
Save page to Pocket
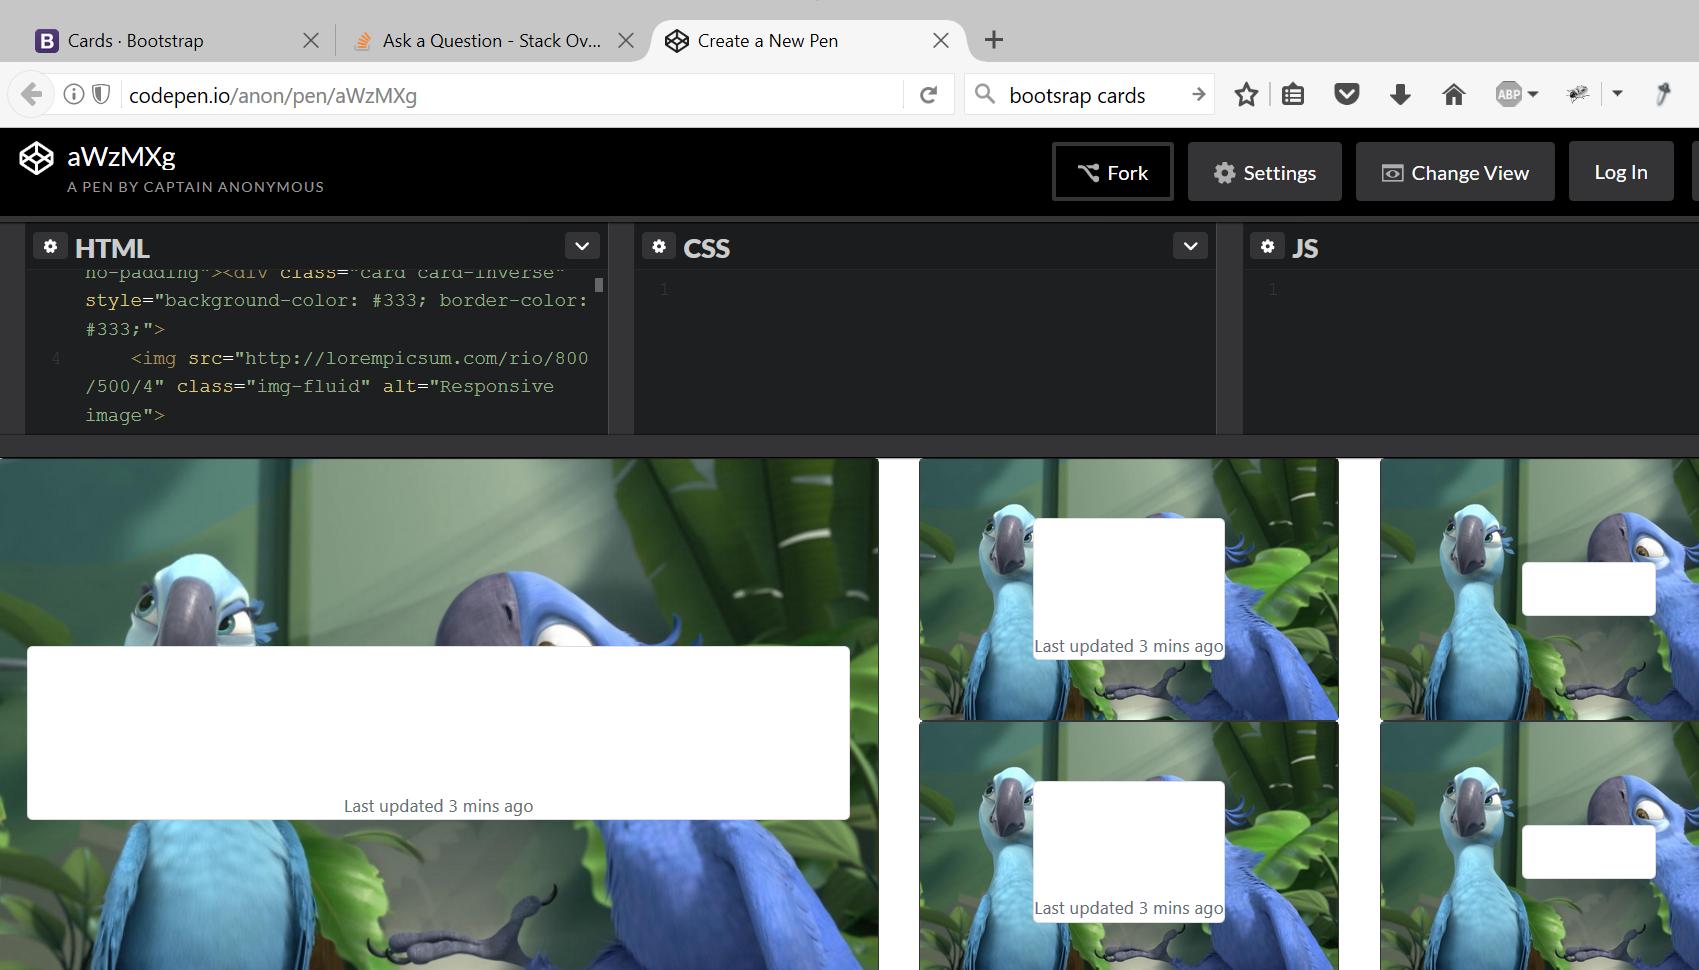coord(1347,95)
